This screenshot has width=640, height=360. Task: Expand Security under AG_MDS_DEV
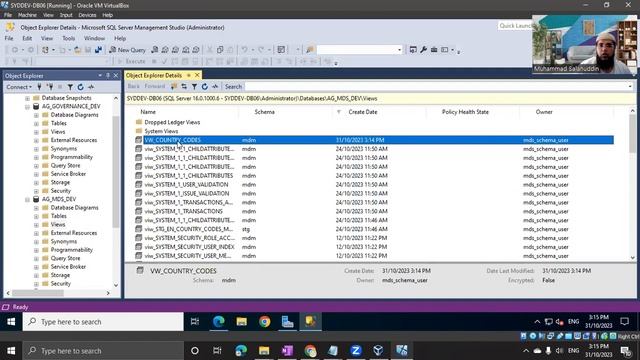pyautogui.click(x=36, y=284)
